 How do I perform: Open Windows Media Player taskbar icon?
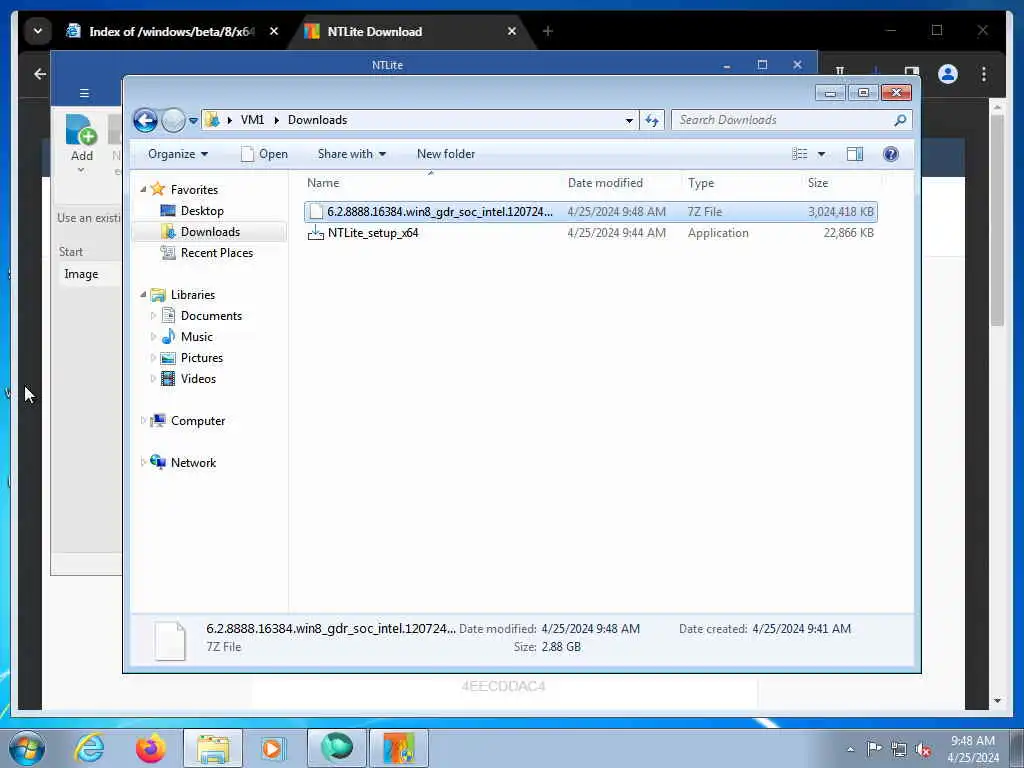click(x=273, y=748)
